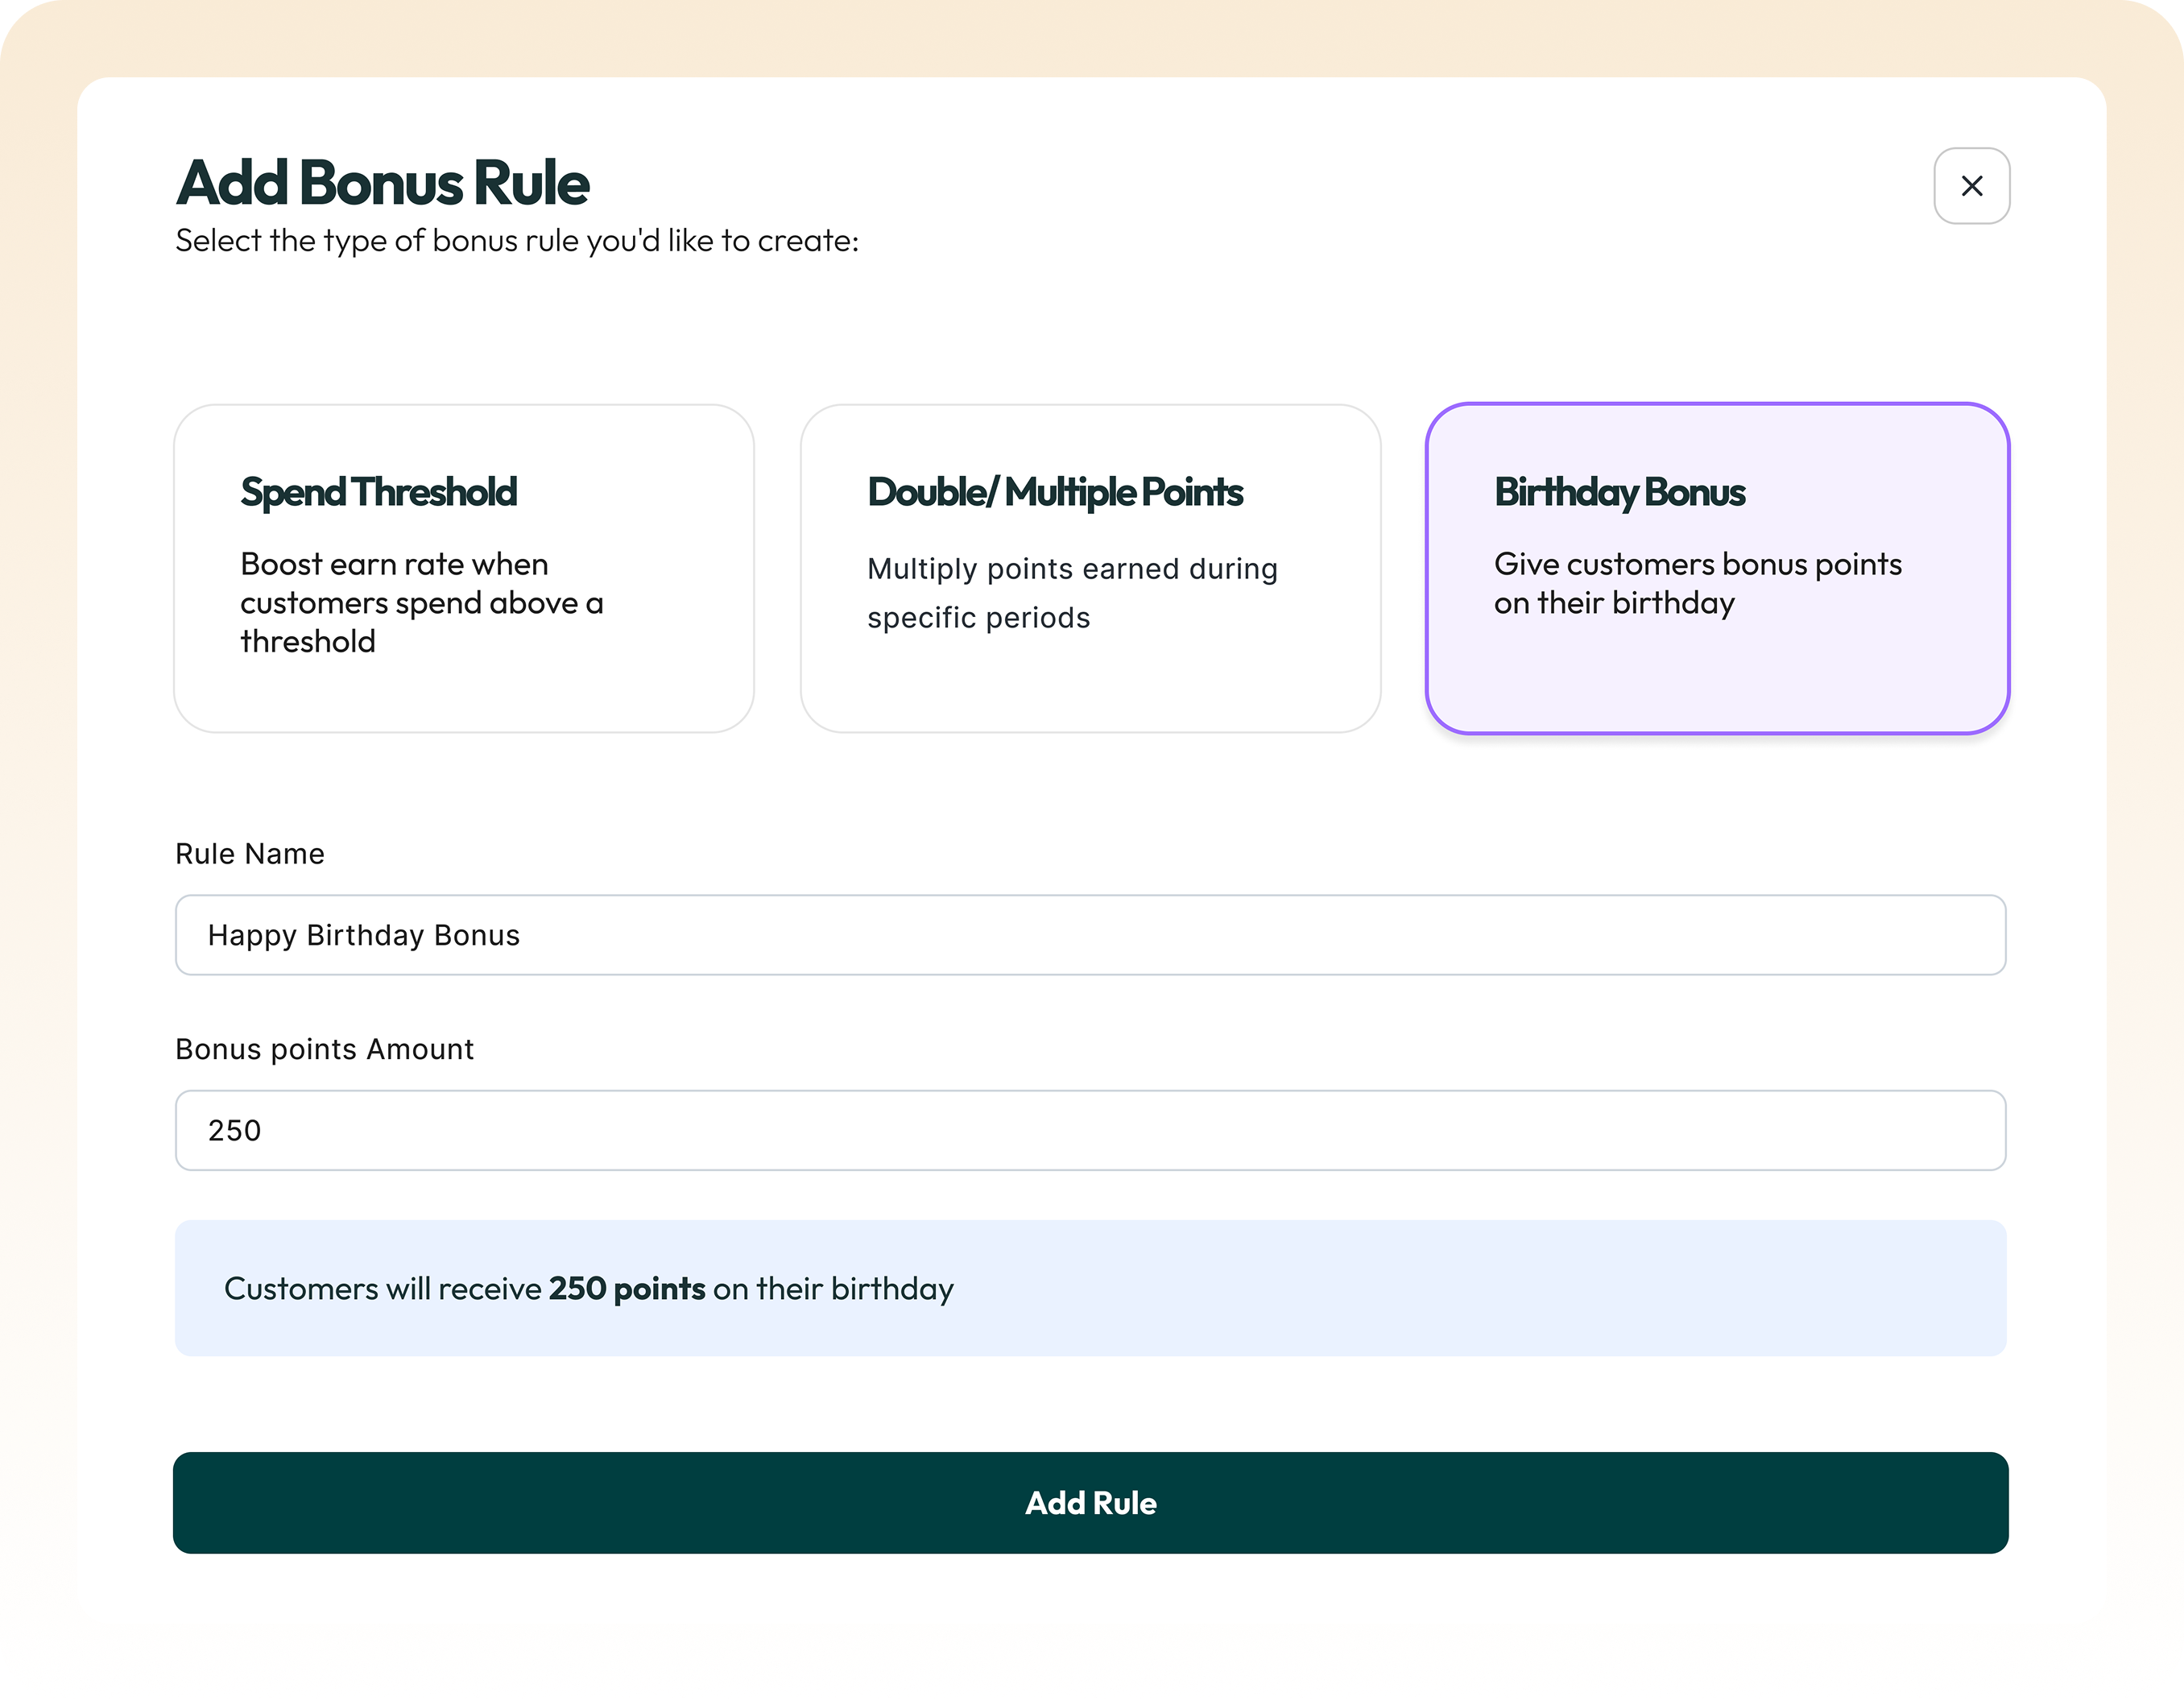Click into the Rule Name input field

pos(1090,935)
